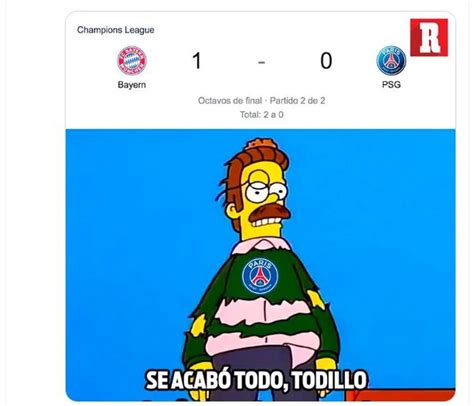Click Bayern's score of 1
474x406 pixels.
[x=197, y=61]
